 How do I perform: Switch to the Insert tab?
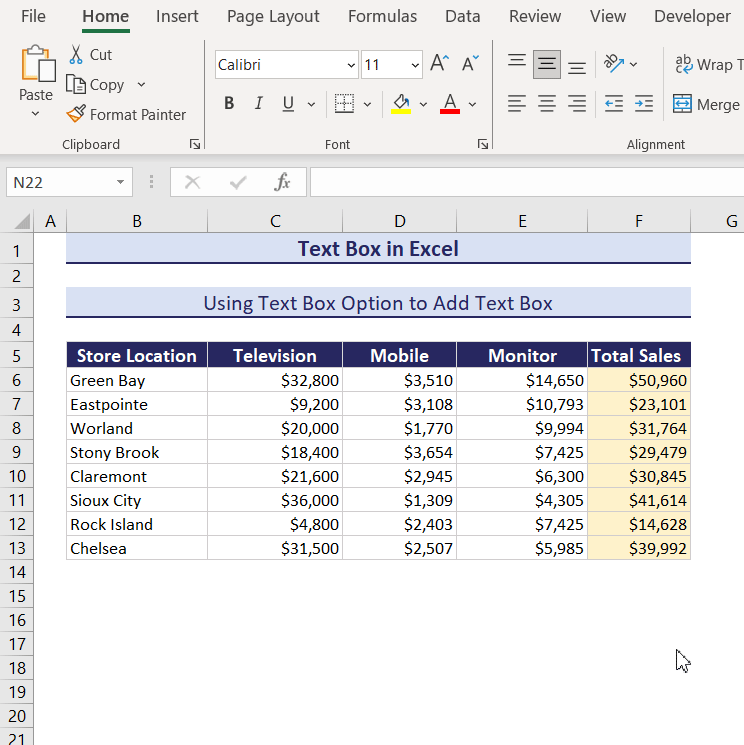[x=177, y=16]
